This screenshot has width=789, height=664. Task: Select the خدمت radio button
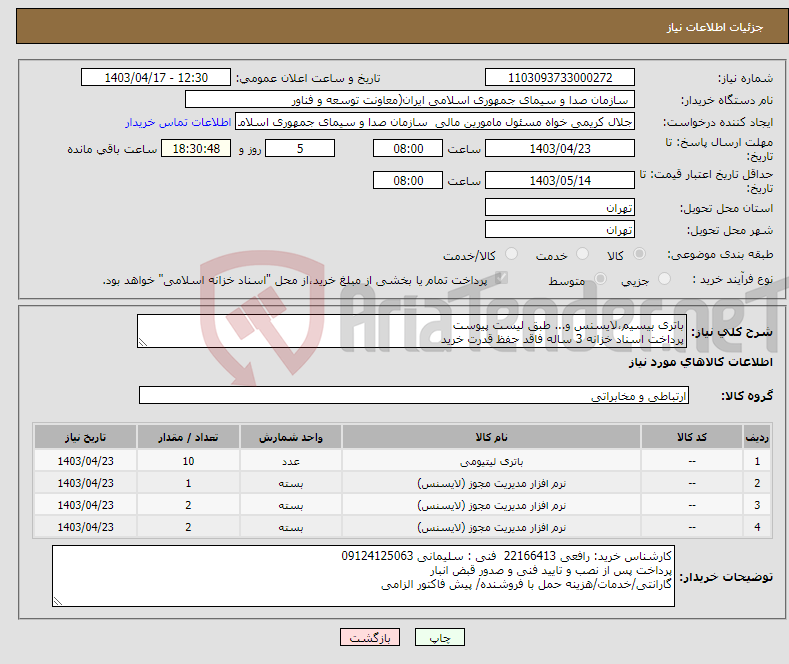pos(582,254)
